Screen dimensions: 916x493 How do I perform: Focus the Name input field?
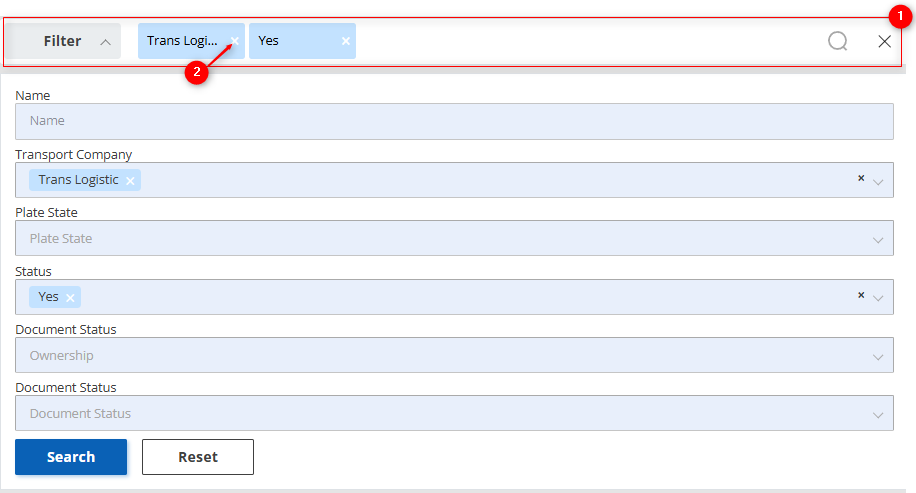(454, 121)
